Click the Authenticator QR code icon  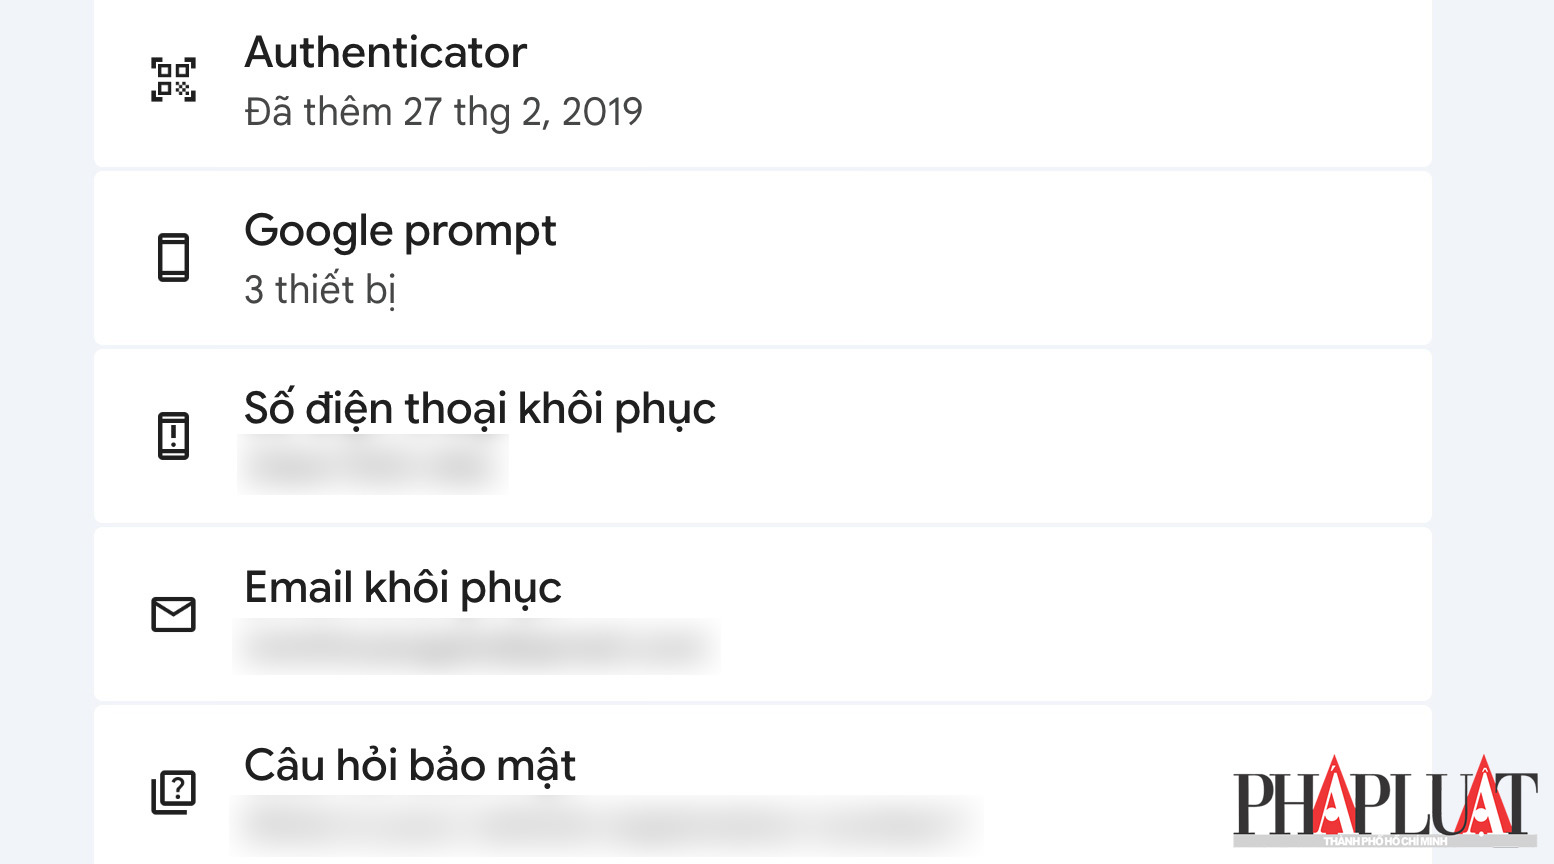[173, 80]
